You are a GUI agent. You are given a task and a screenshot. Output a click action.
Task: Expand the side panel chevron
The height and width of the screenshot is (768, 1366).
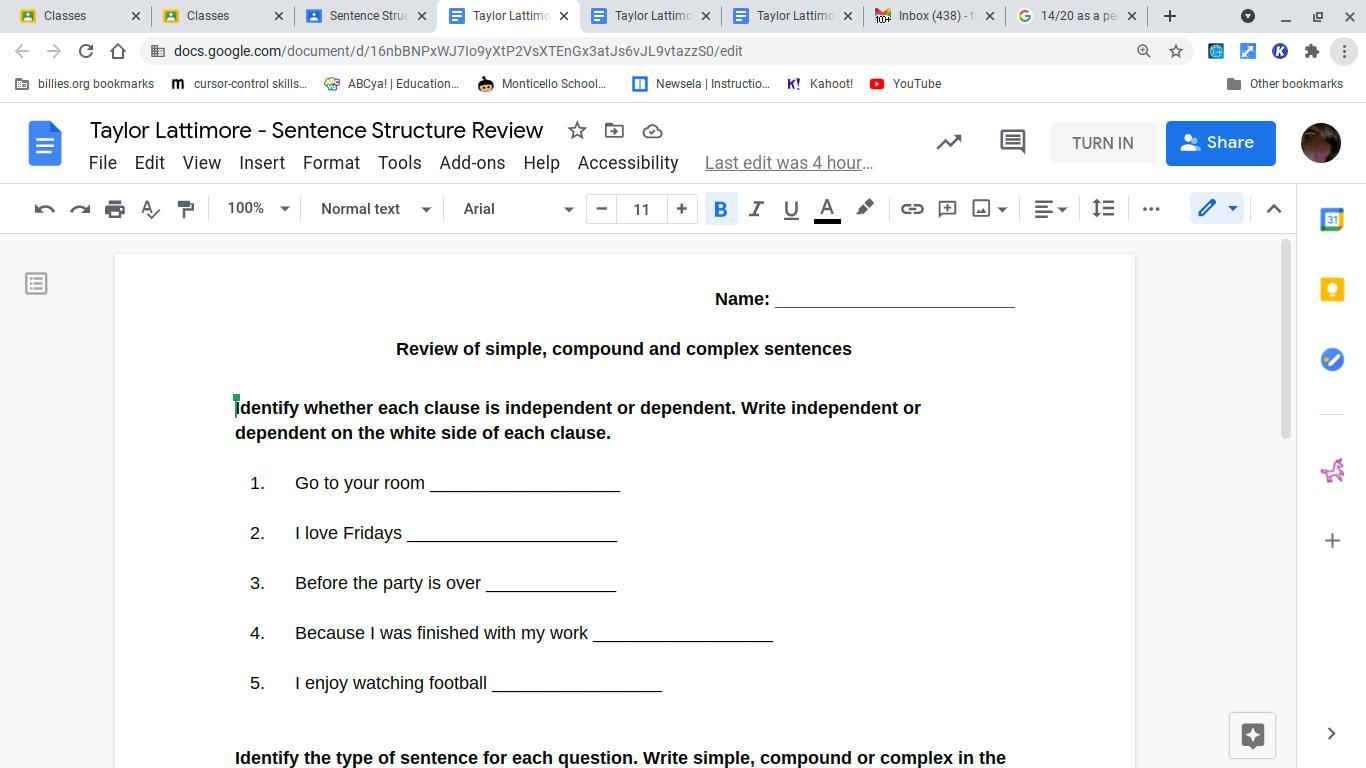[x=1331, y=734]
